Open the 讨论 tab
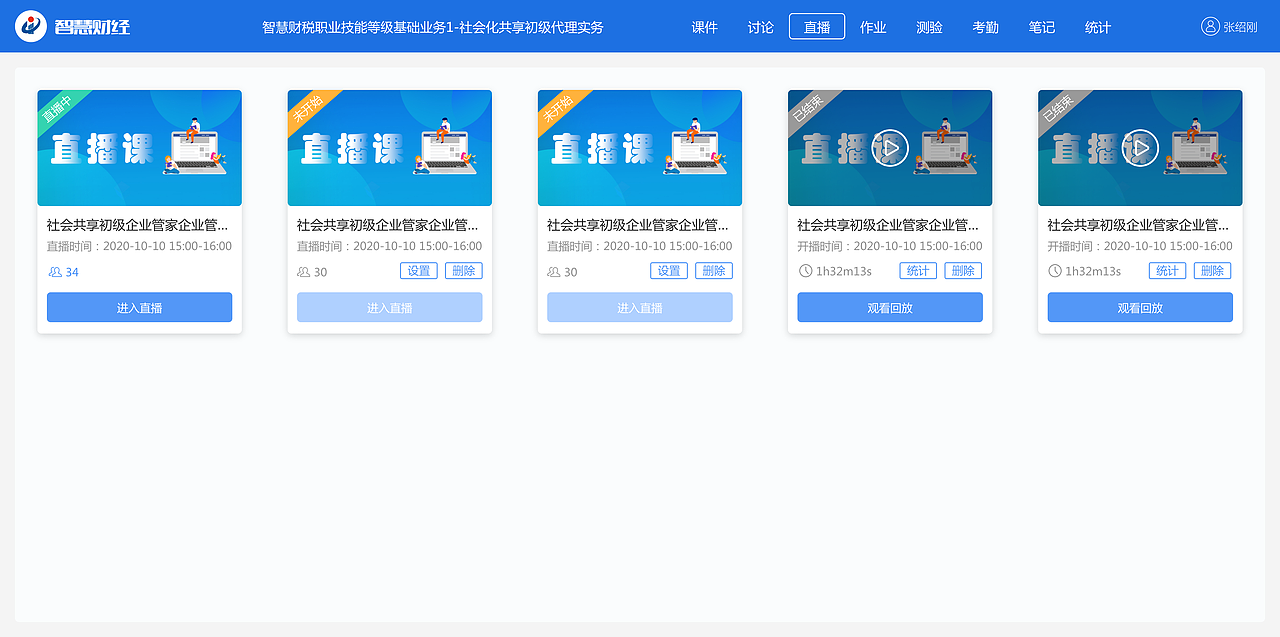Viewport: 1280px width, 637px height. pos(760,27)
